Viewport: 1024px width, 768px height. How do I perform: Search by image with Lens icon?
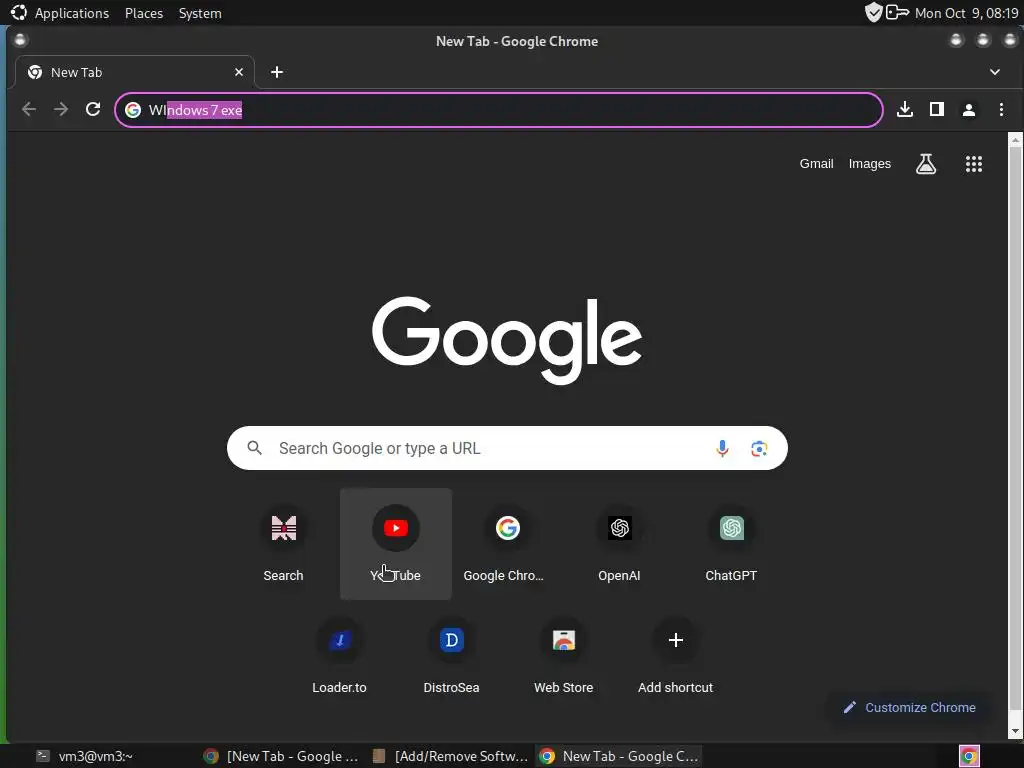click(758, 449)
